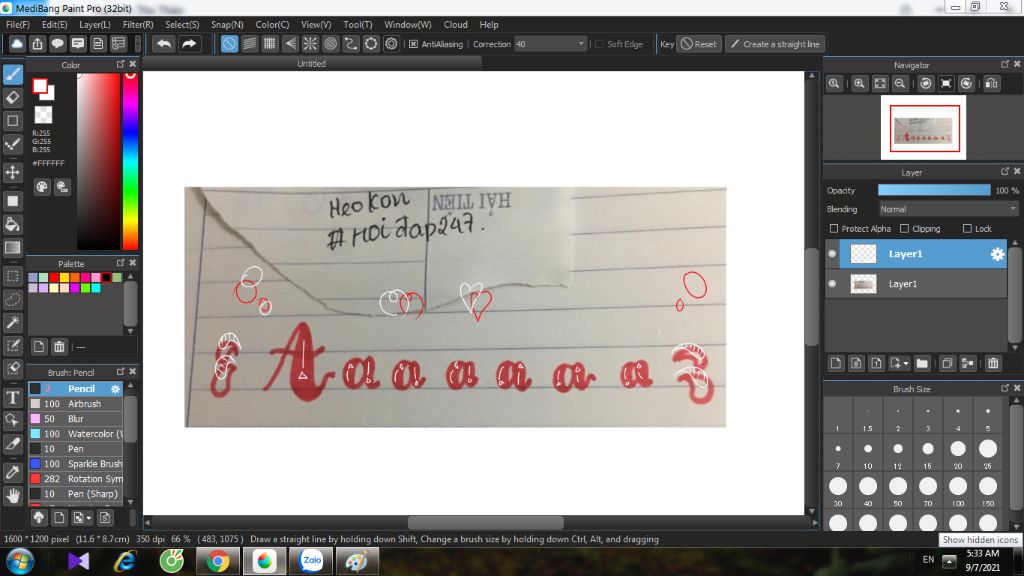
Task: Turn snap off icon
Action: point(229,44)
